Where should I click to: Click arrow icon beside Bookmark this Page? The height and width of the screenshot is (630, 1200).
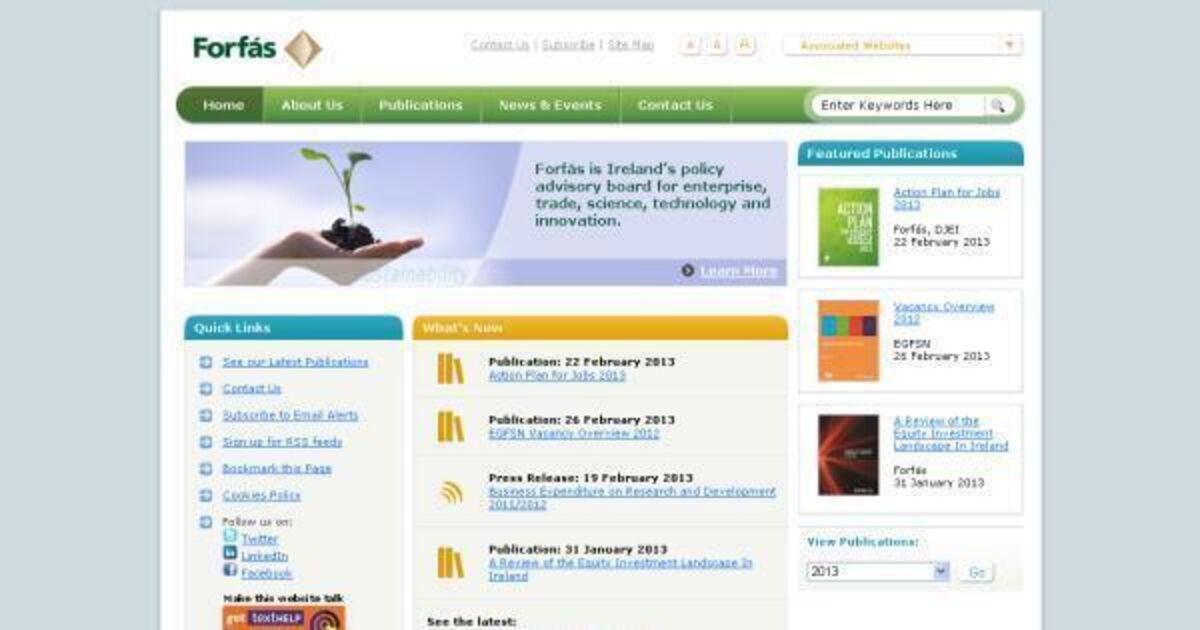click(x=205, y=469)
